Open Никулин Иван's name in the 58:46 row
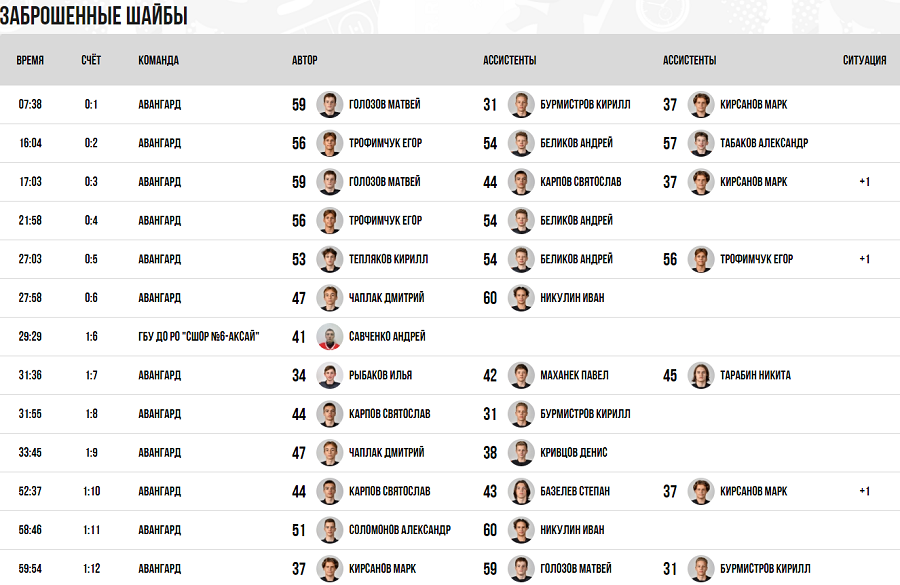The width and height of the screenshot is (900, 585). click(x=571, y=530)
